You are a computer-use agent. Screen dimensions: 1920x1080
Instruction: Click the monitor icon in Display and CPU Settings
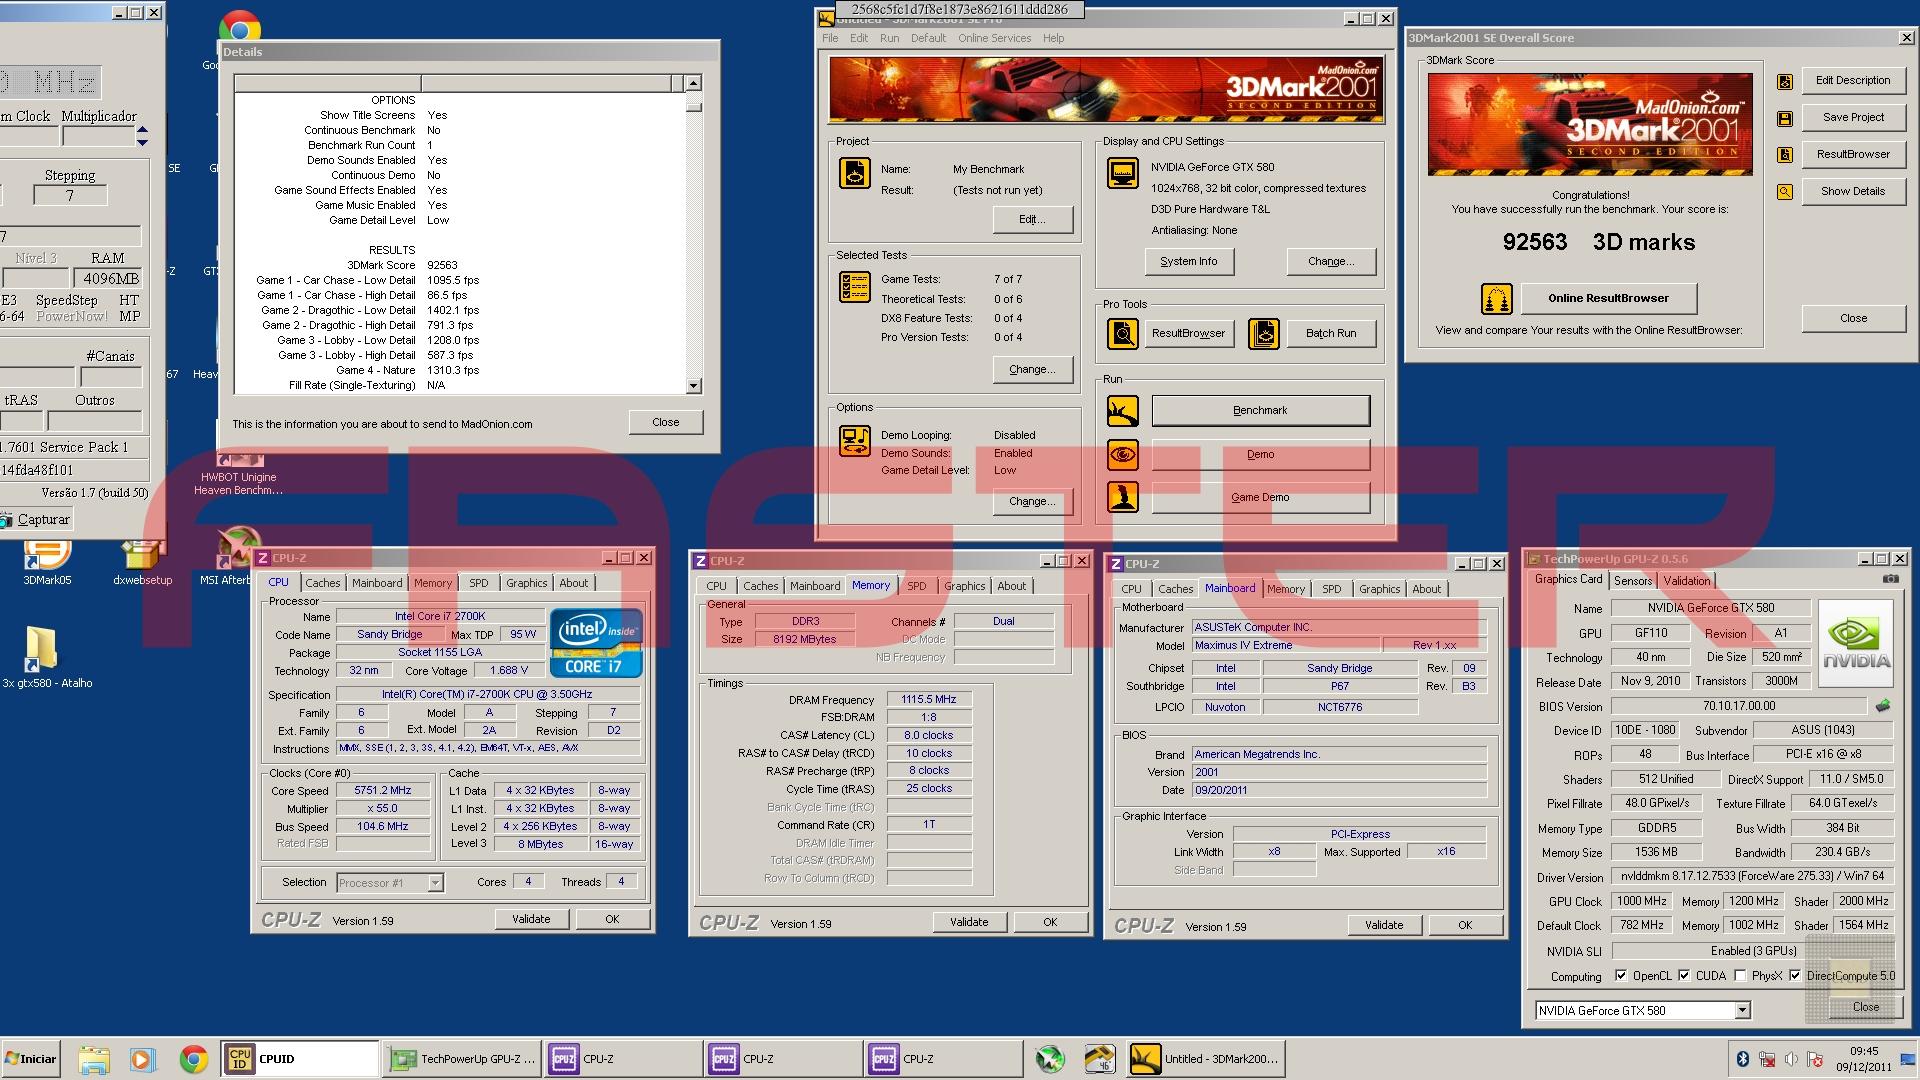pyautogui.click(x=1123, y=172)
